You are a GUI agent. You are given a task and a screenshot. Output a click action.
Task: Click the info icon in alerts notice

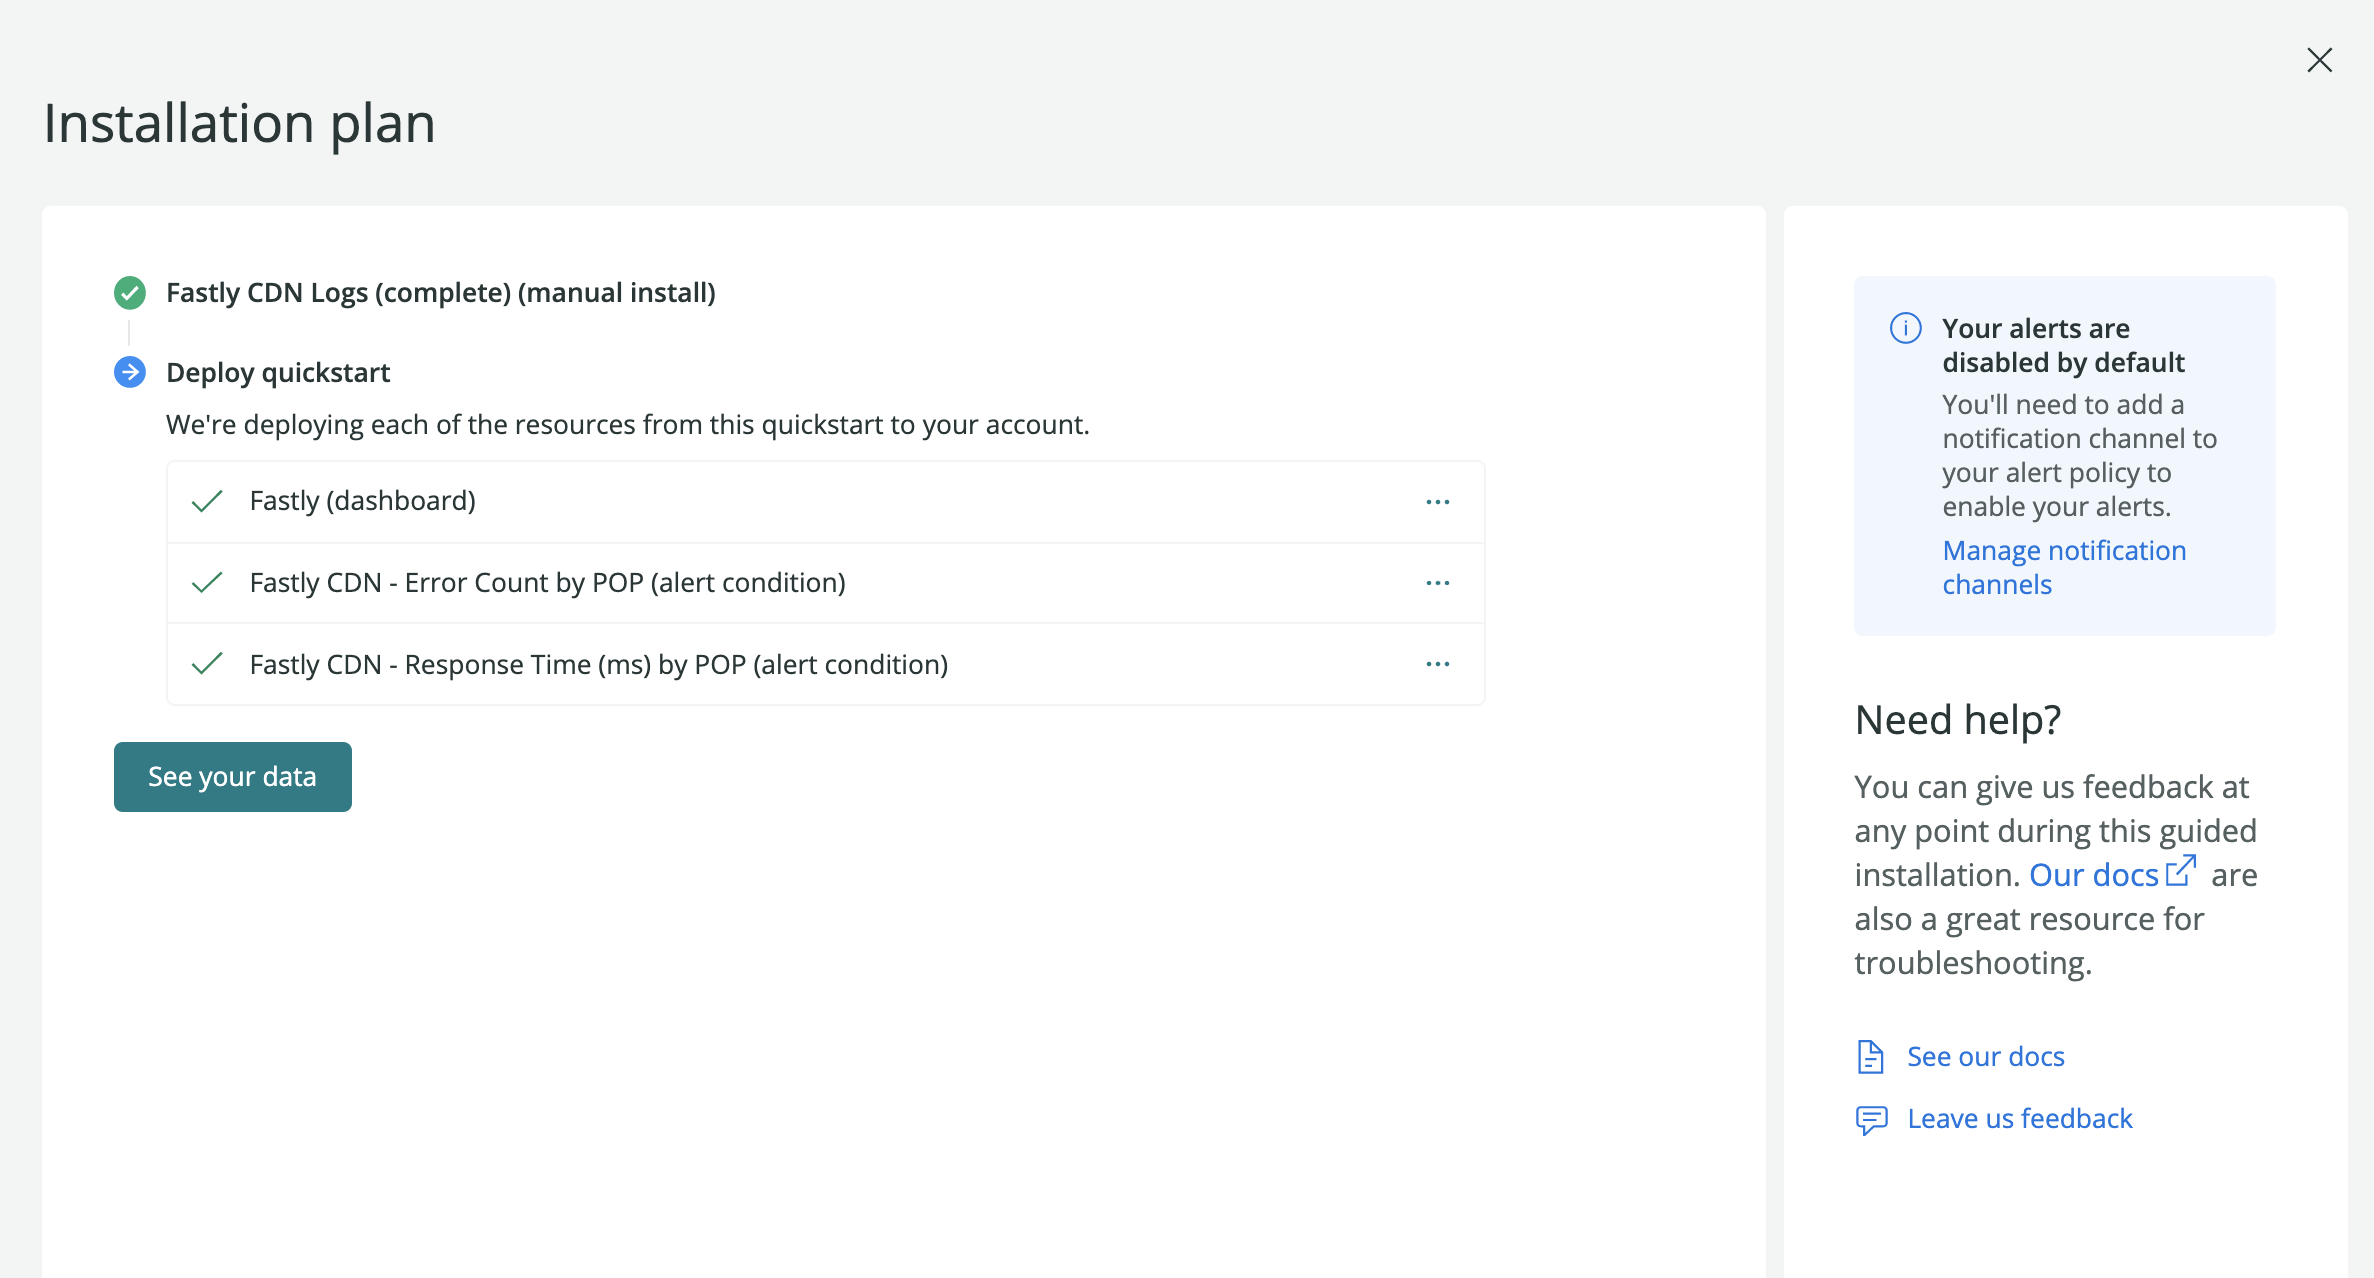click(x=1905, y=328)
